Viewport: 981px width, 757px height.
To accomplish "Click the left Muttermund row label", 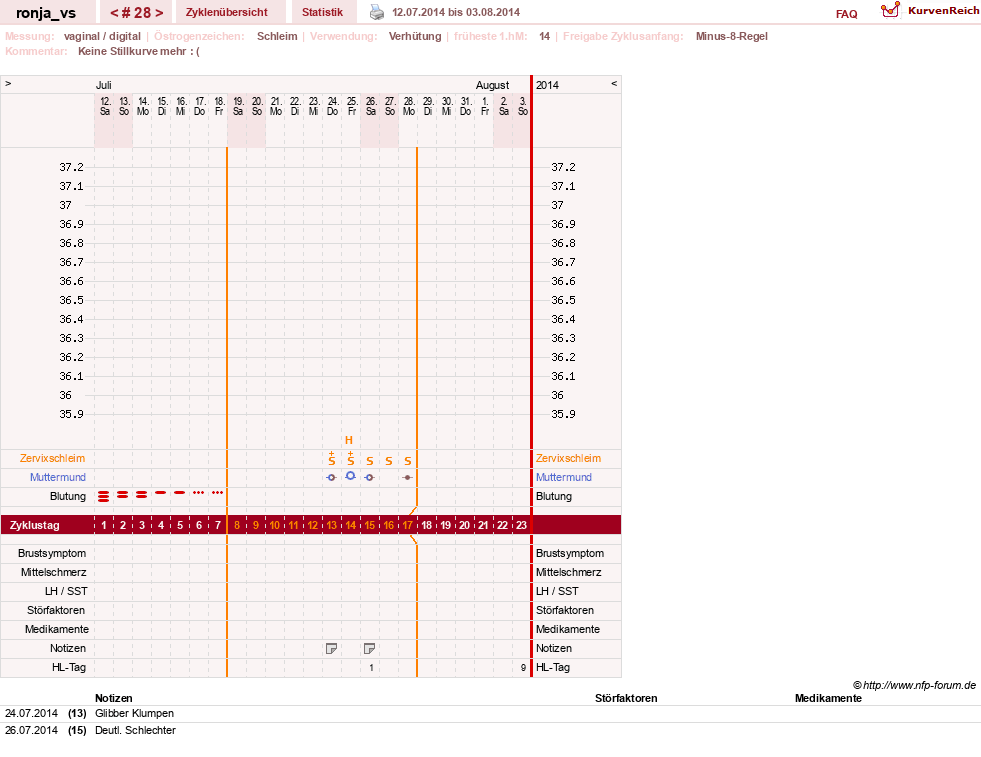I will click(x=58, y=477).
